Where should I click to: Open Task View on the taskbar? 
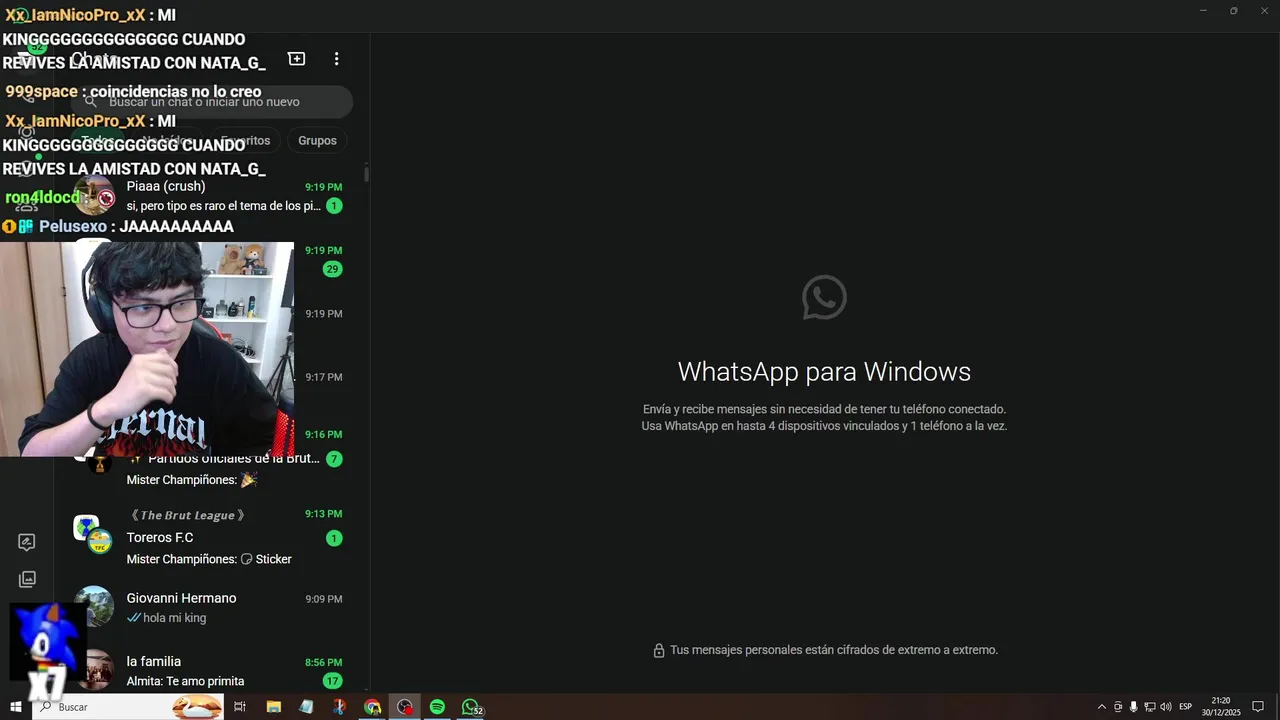click(240, 707)
